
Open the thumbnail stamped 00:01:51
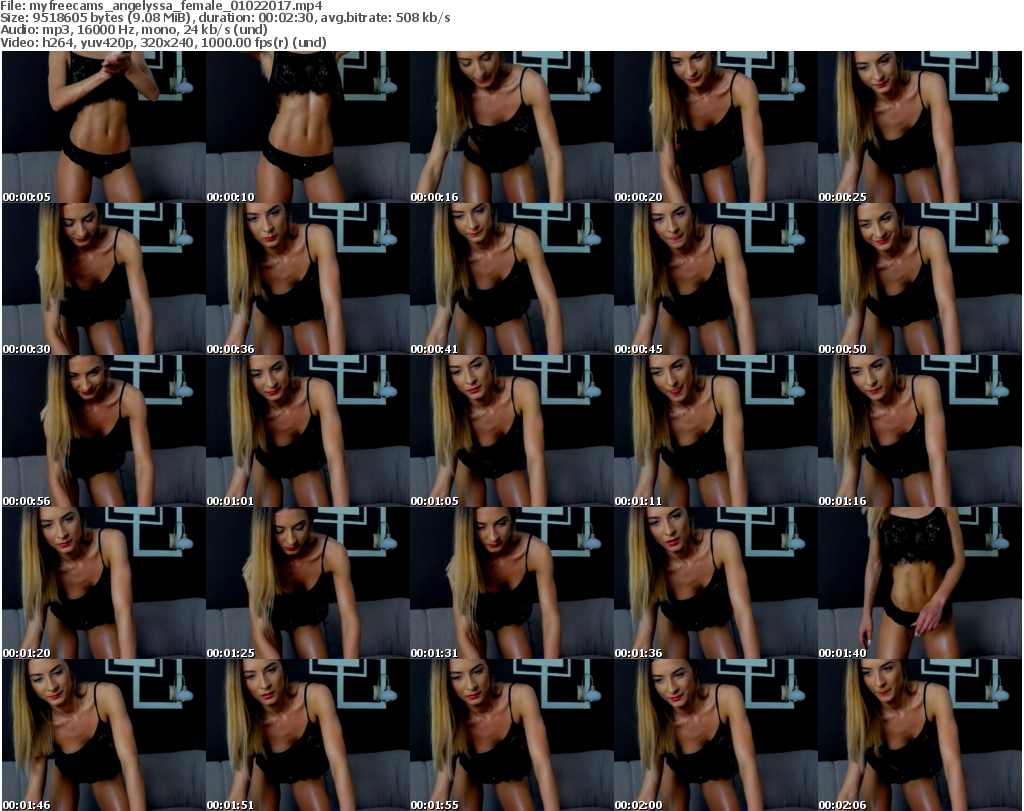click(308, 735)
